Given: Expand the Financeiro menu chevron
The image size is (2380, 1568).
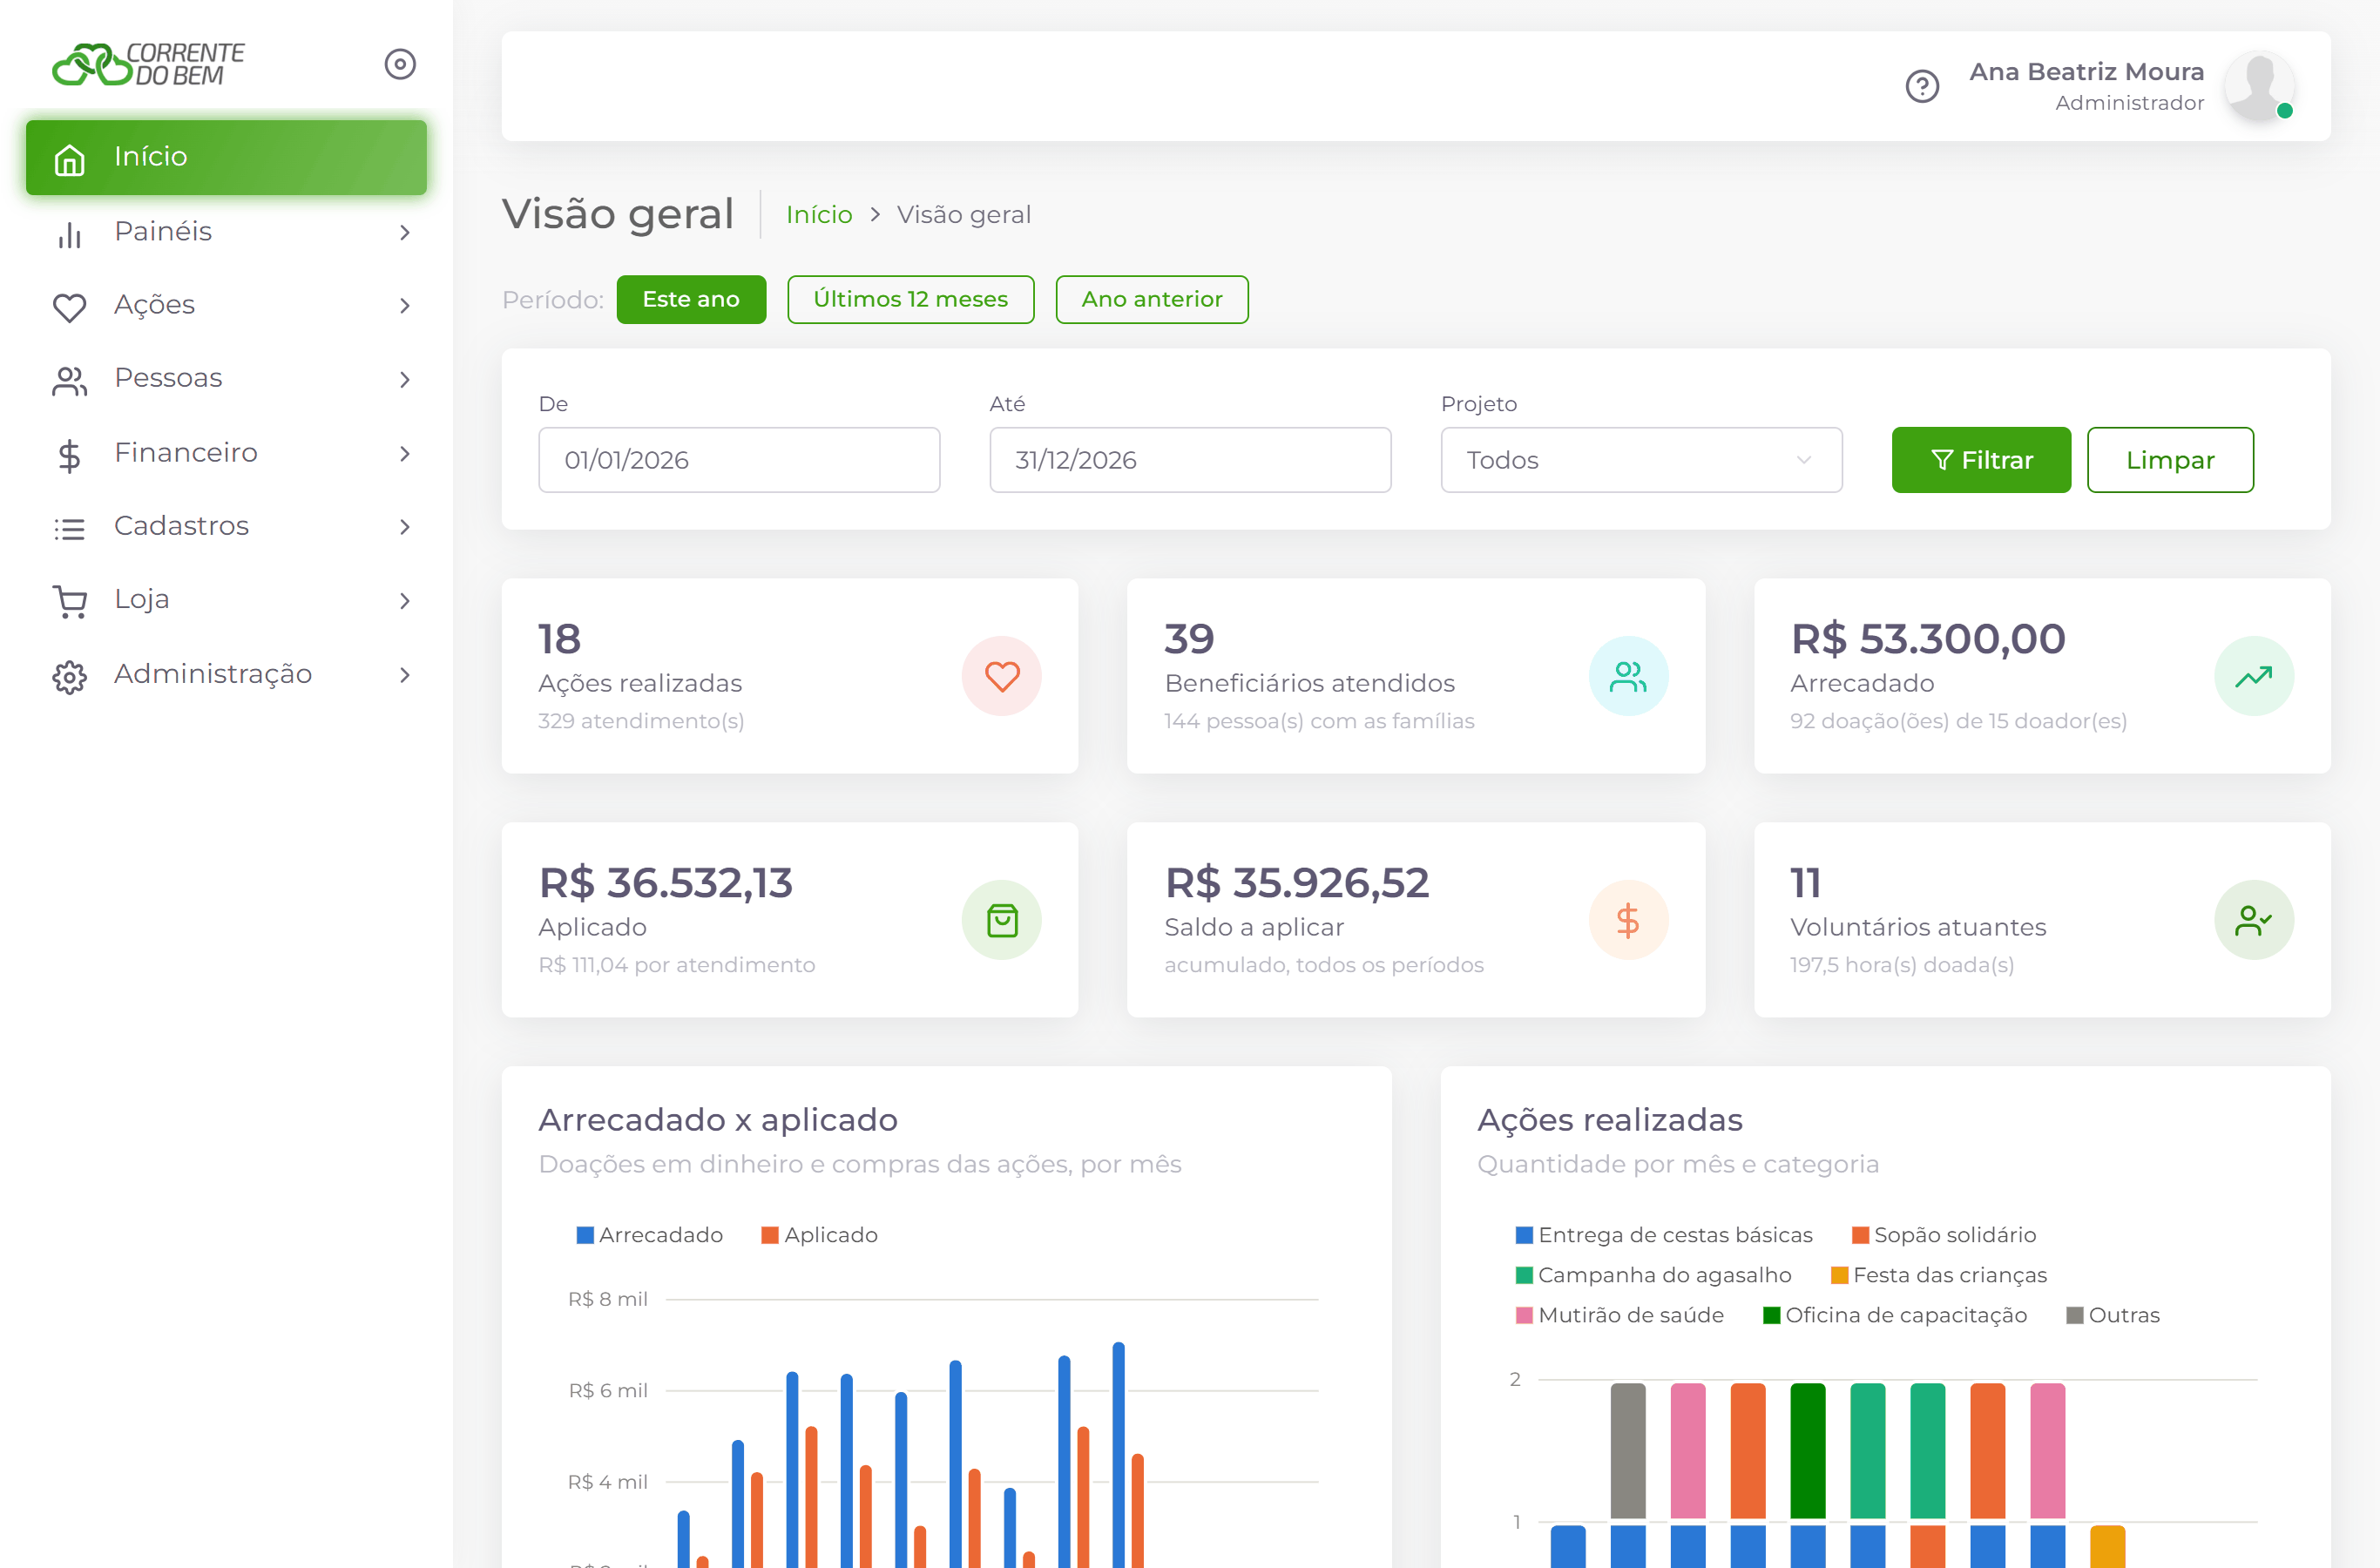Looking at the screenshot, I should [x=405, y=454].
